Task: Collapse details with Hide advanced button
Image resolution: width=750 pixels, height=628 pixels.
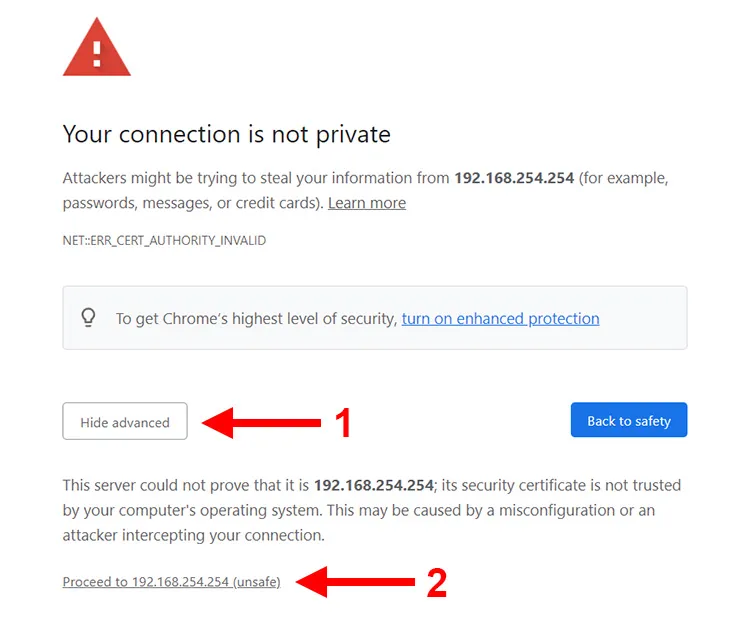Action: 125,421
